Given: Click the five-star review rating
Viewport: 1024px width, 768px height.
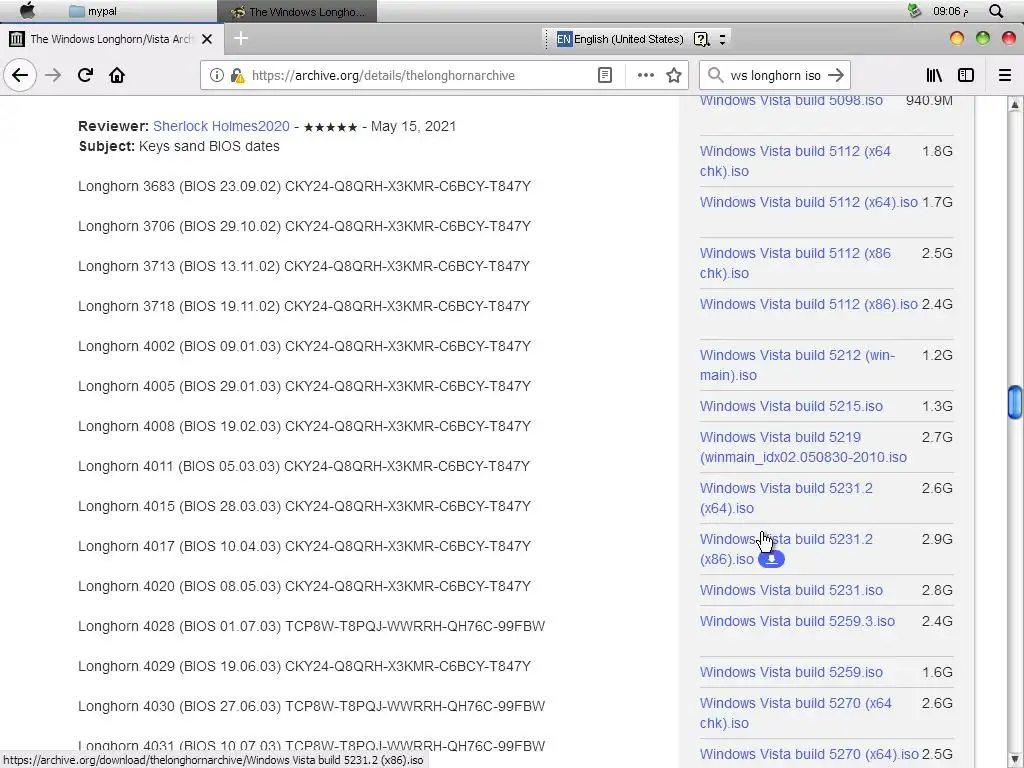Looking at the screenshot, I should (x=330, y=127).
